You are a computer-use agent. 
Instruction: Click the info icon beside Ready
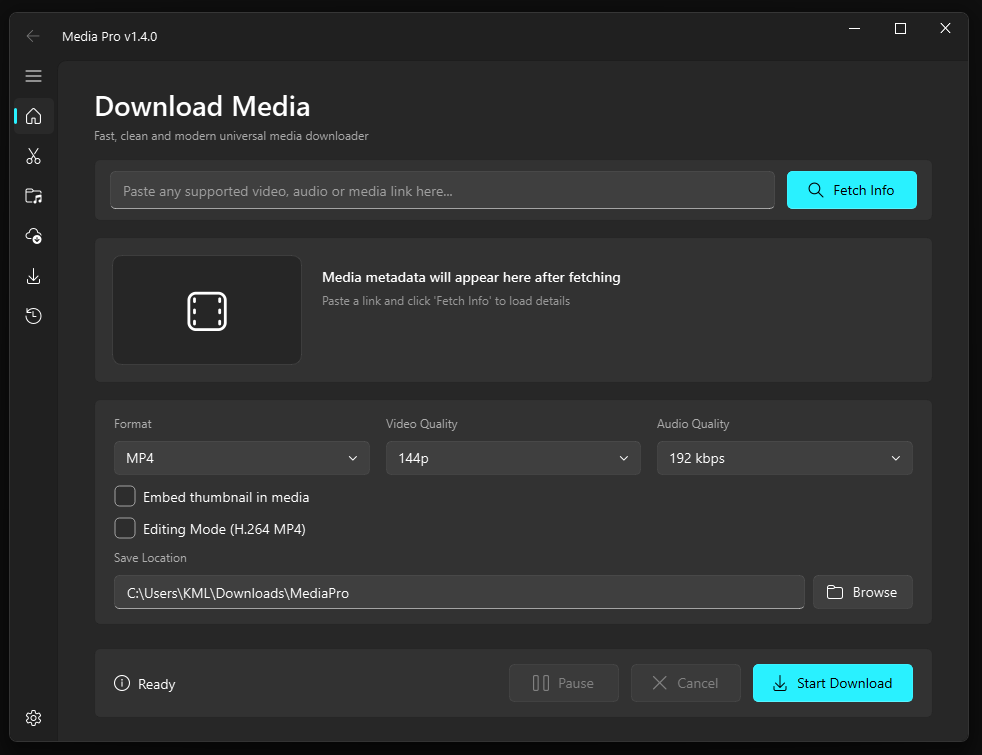tap(122, 683)
